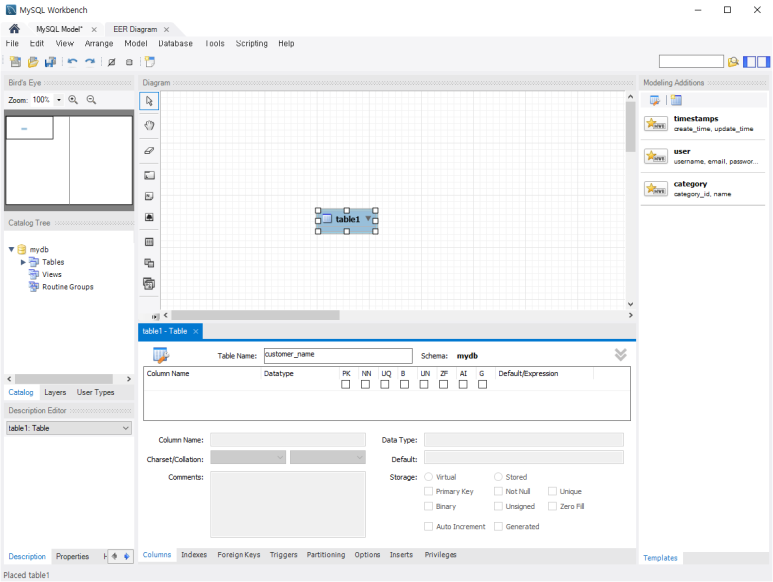The width and height of the screenshot is (773, 582).
Task: Open the Collation dropdown
Action: 328,457
